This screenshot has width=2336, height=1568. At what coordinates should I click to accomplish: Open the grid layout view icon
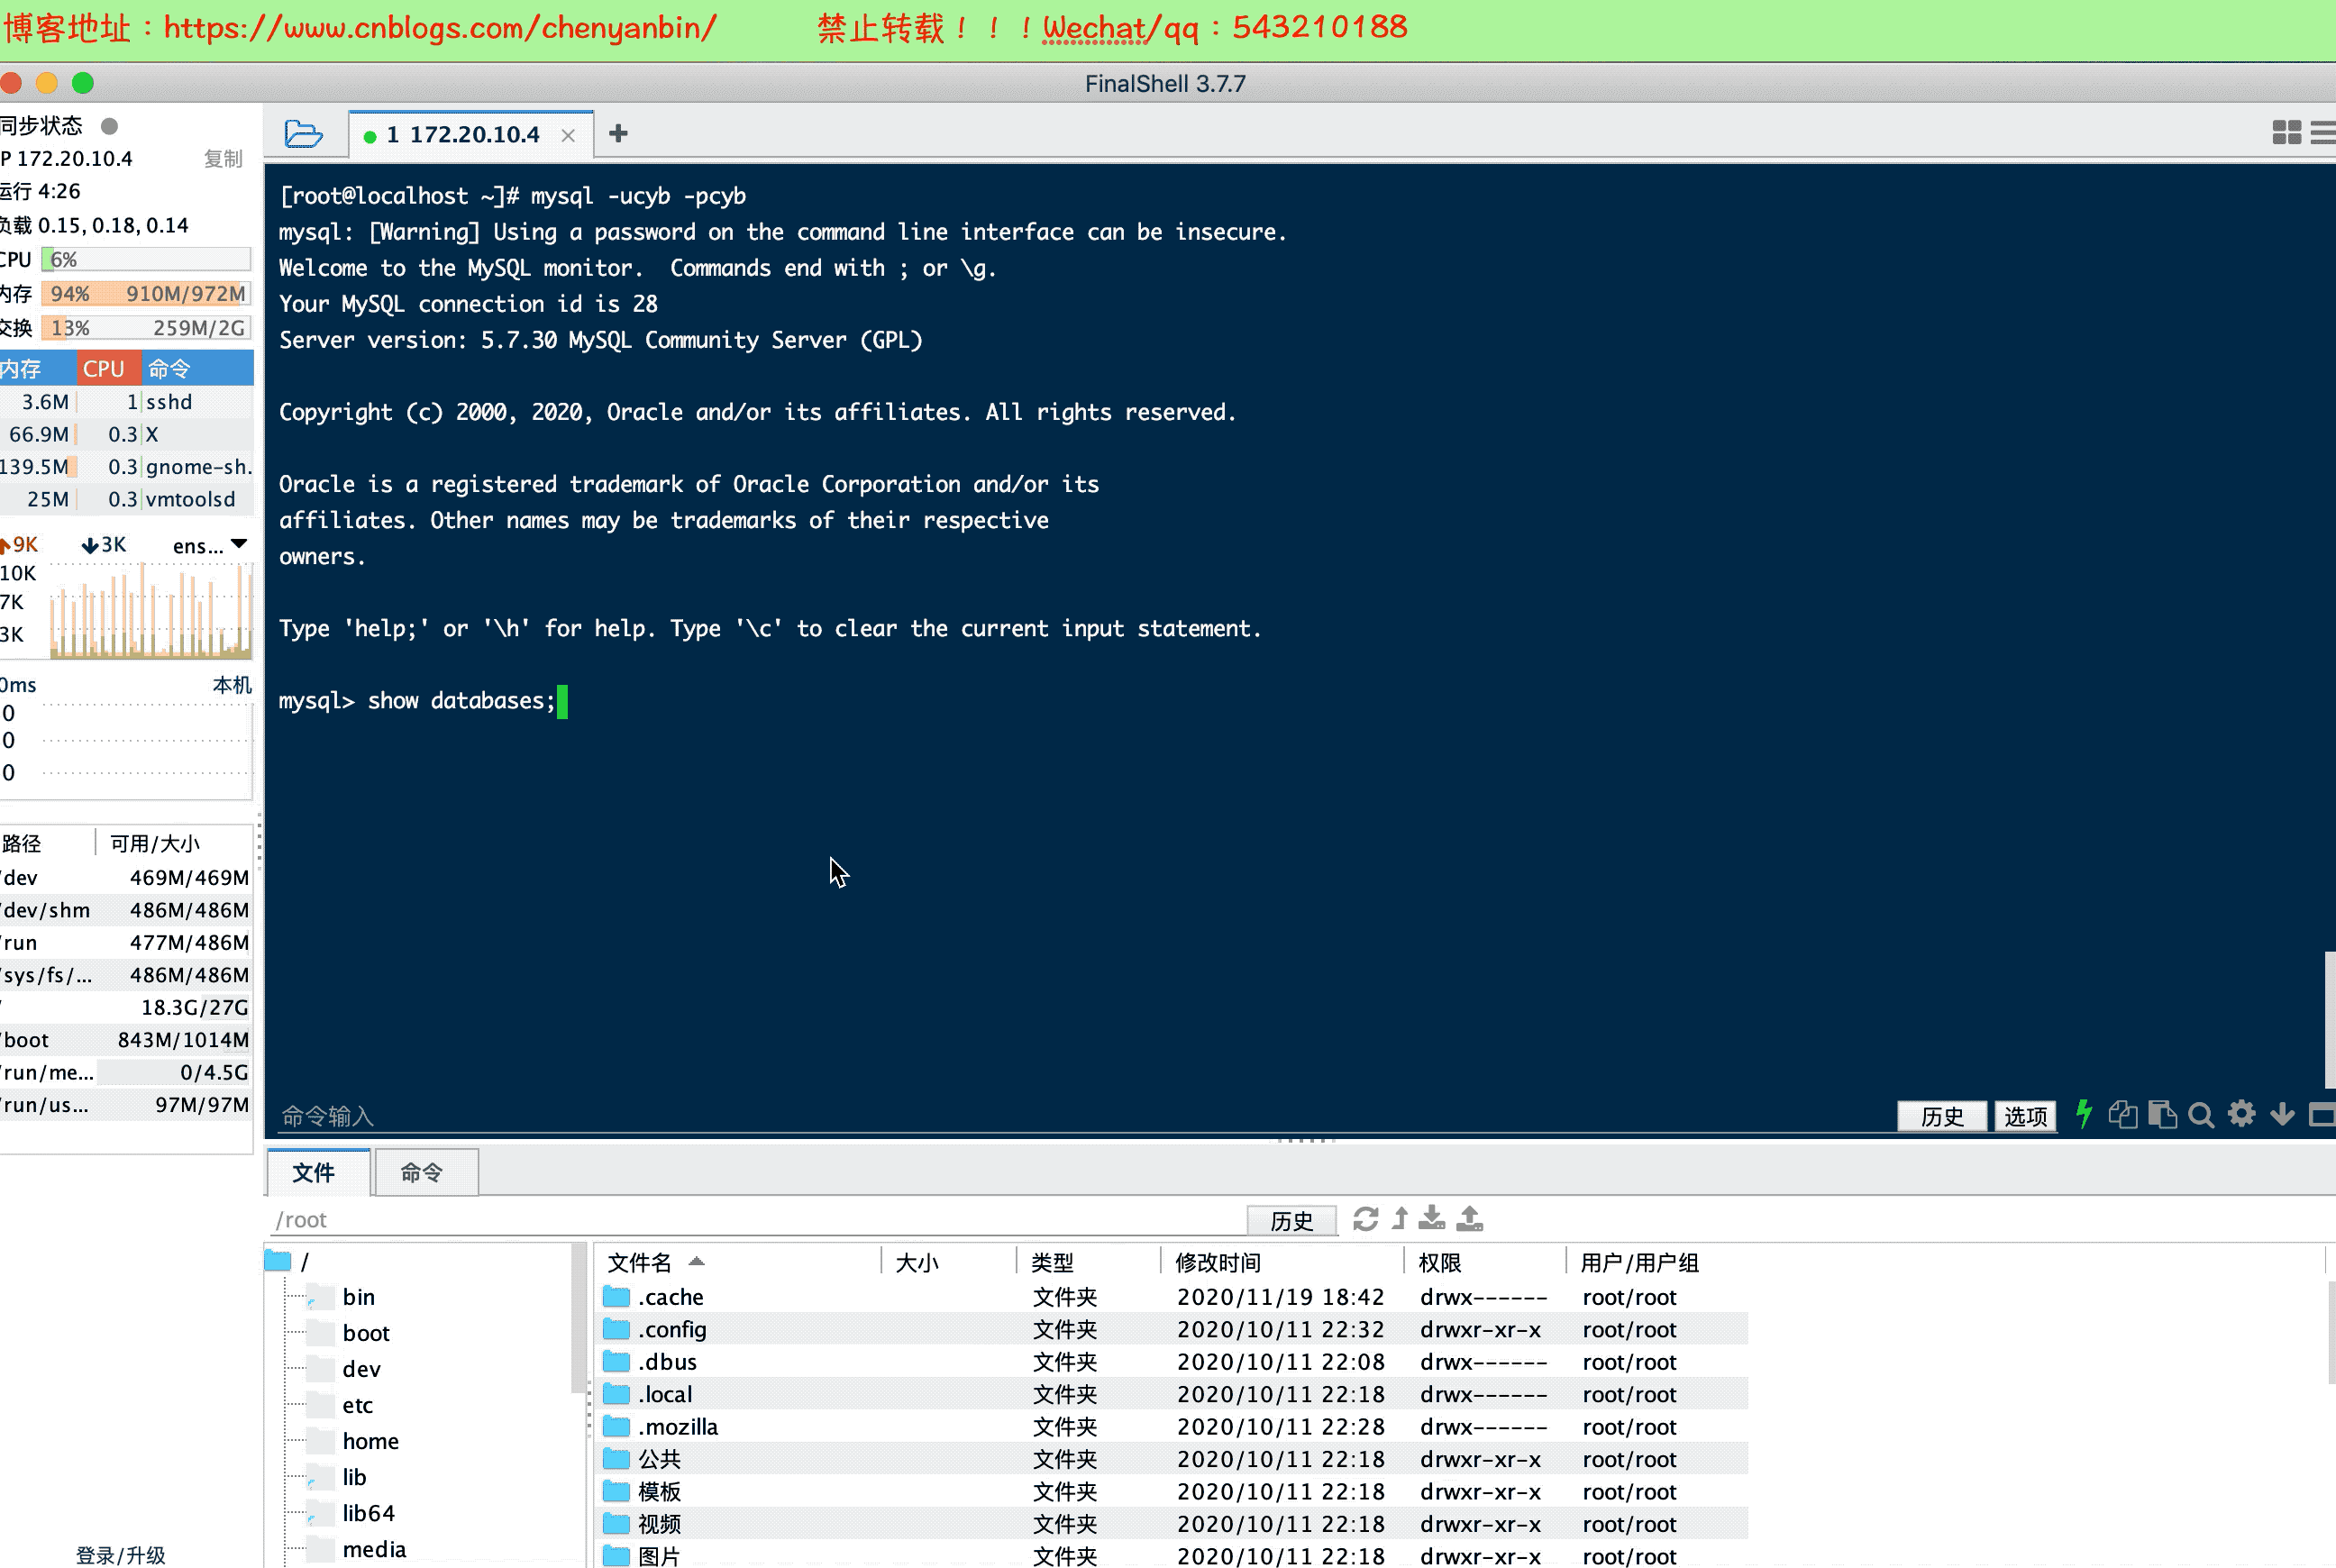[x=2286, y=132]
